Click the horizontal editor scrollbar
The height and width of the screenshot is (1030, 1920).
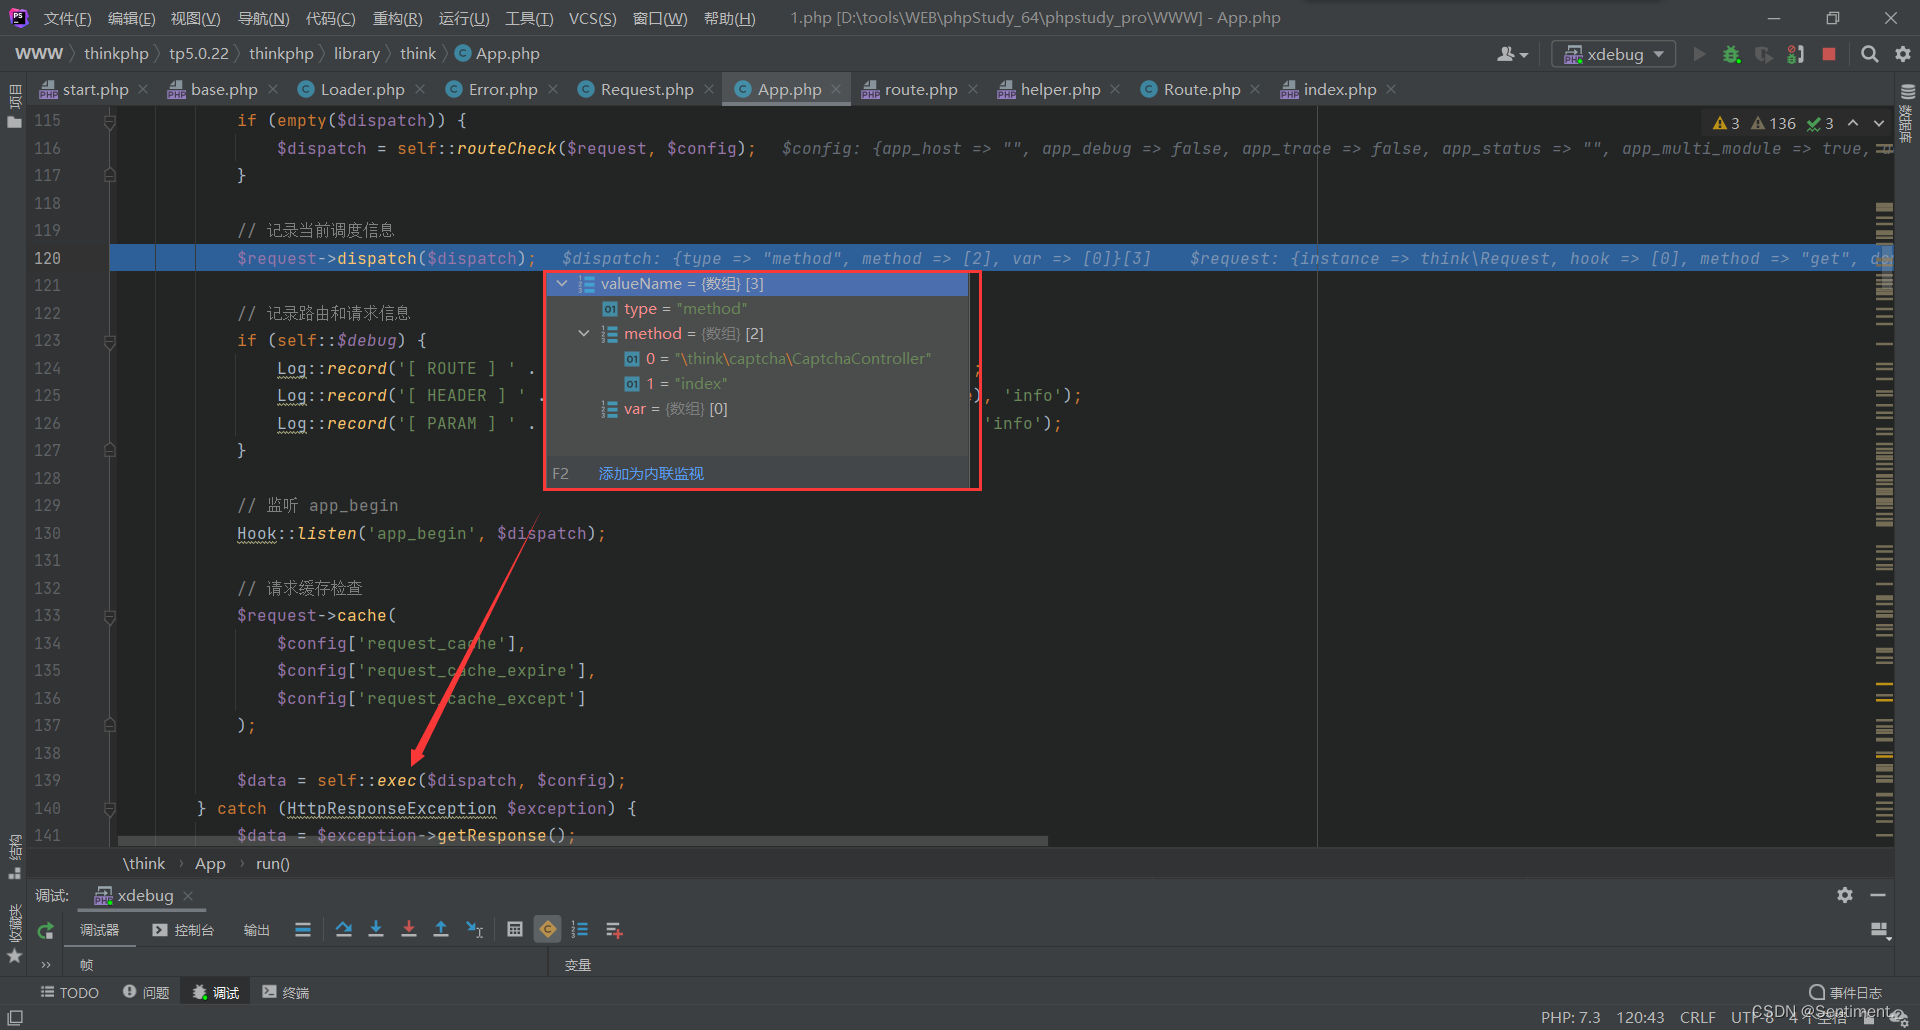tap(583, 841)
